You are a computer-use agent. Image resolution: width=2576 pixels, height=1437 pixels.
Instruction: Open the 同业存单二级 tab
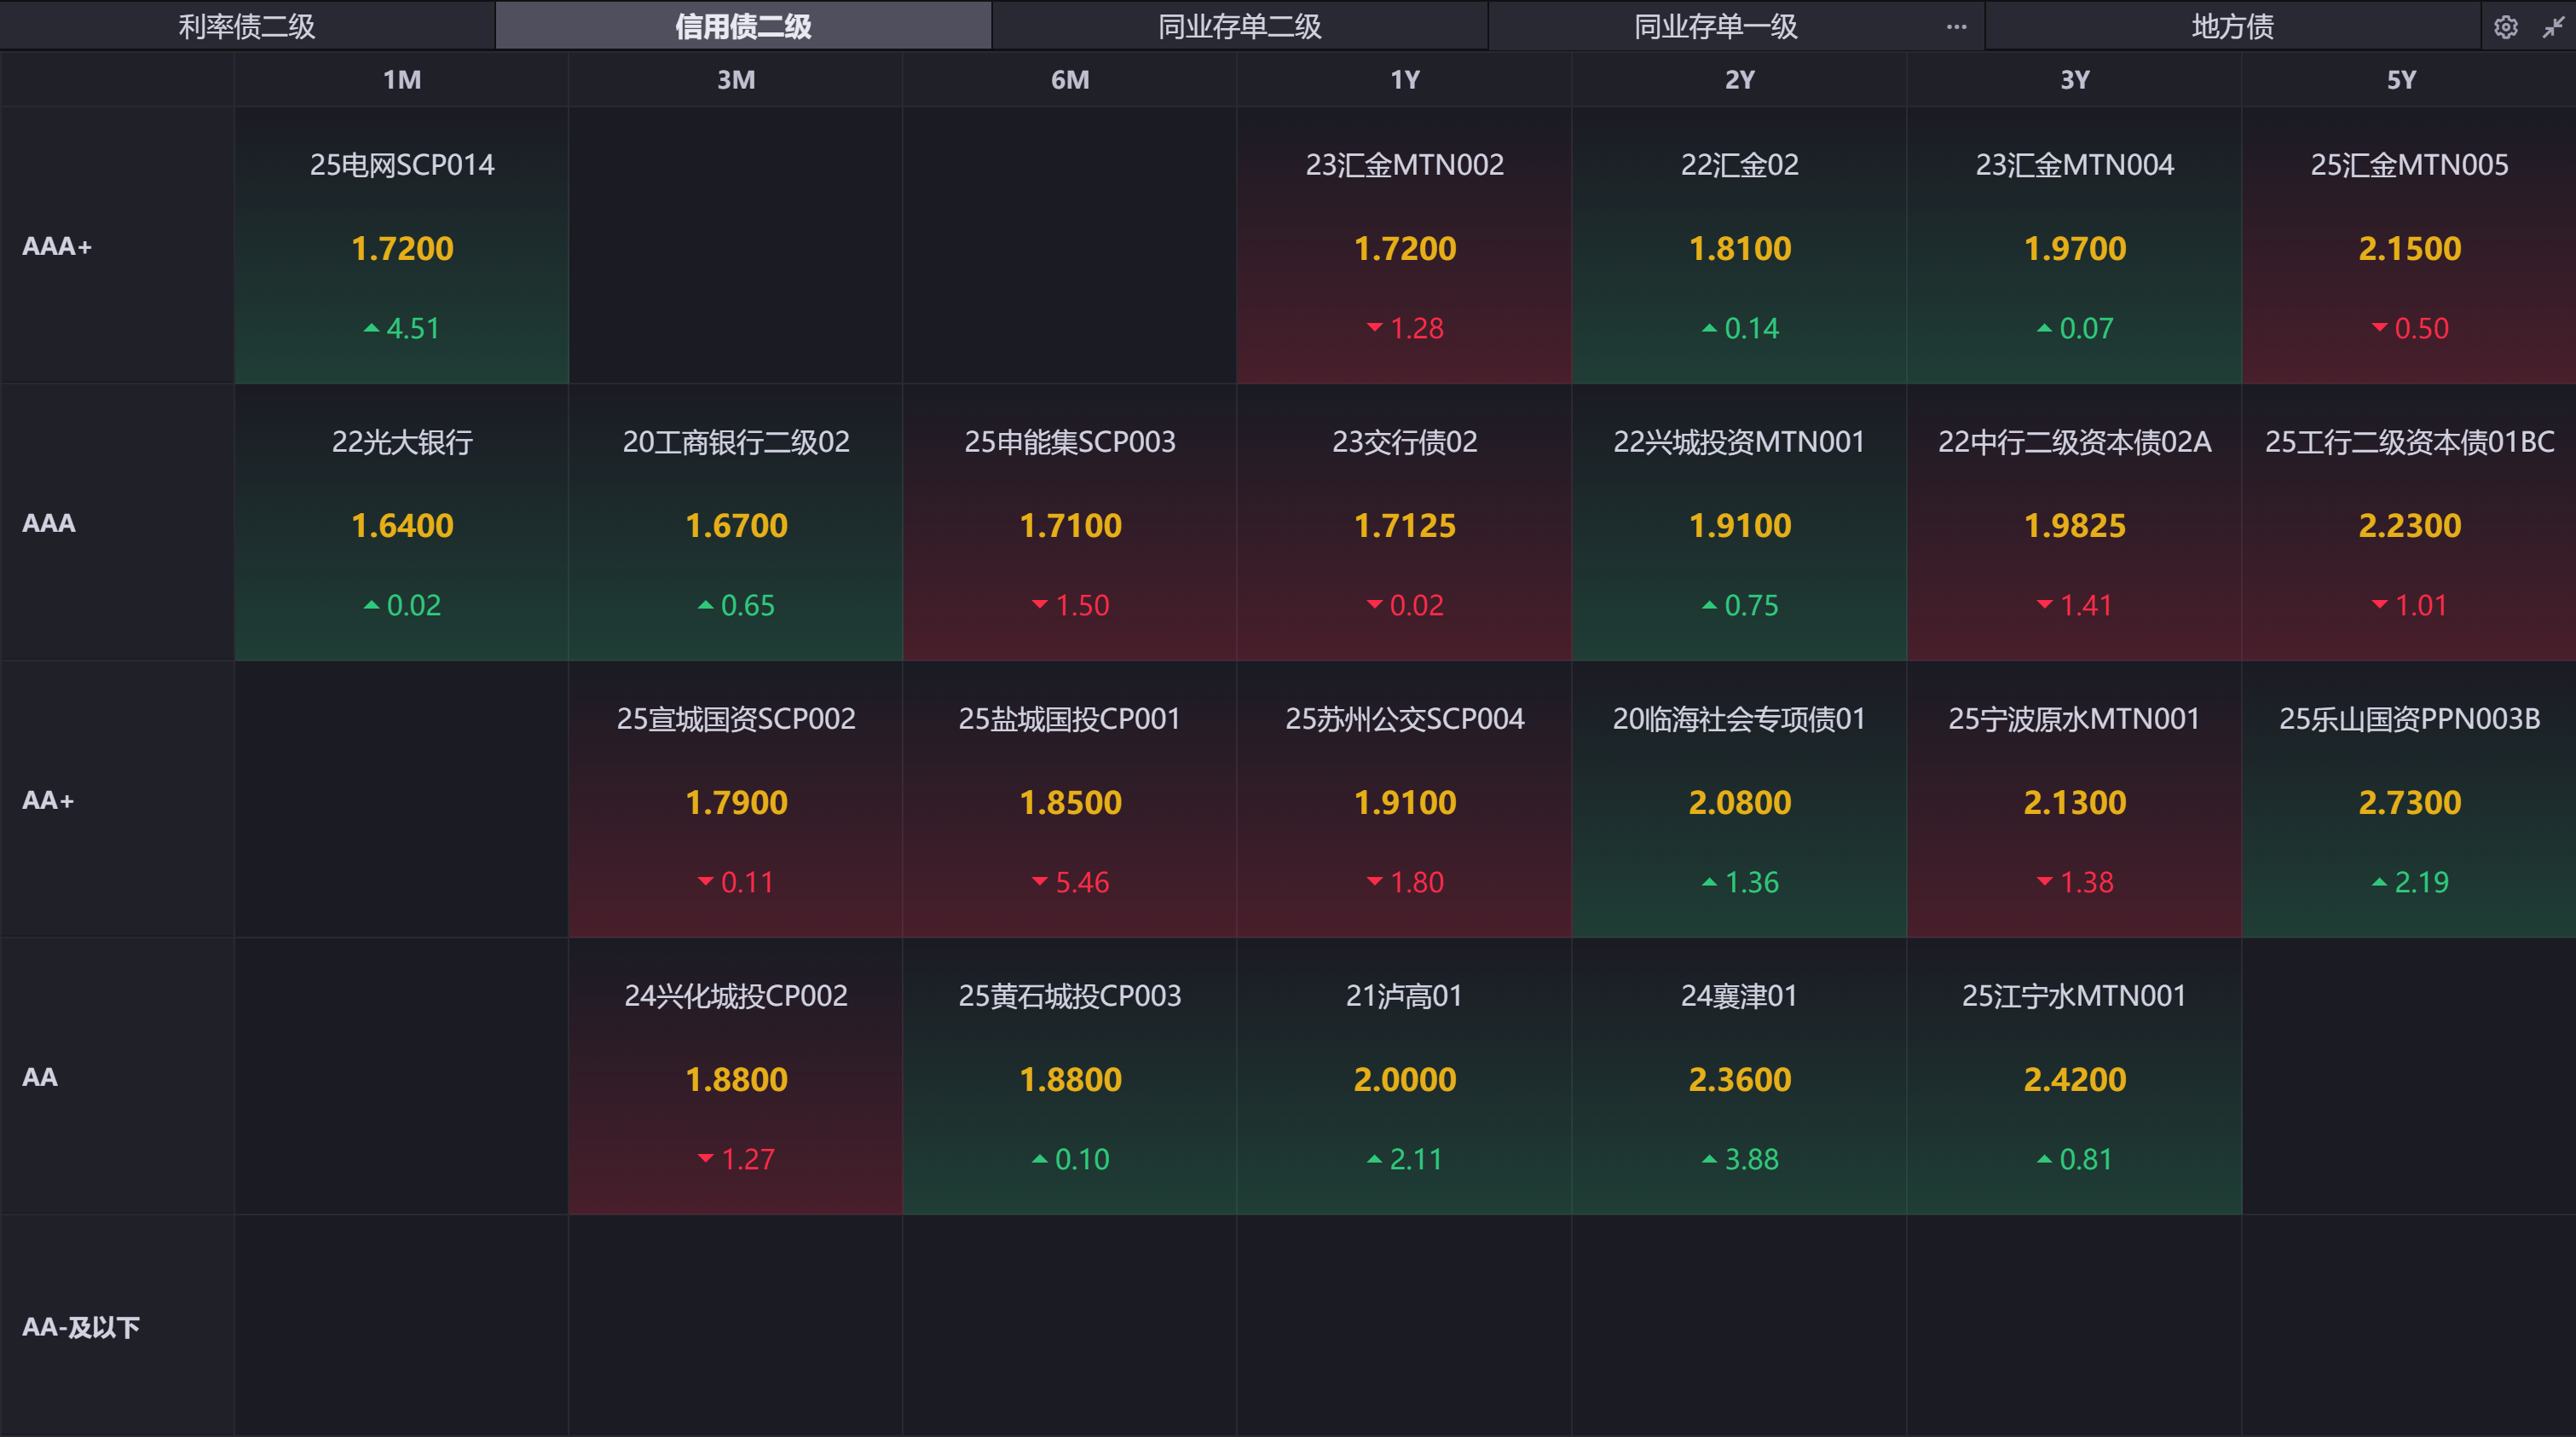[1239, 27]
